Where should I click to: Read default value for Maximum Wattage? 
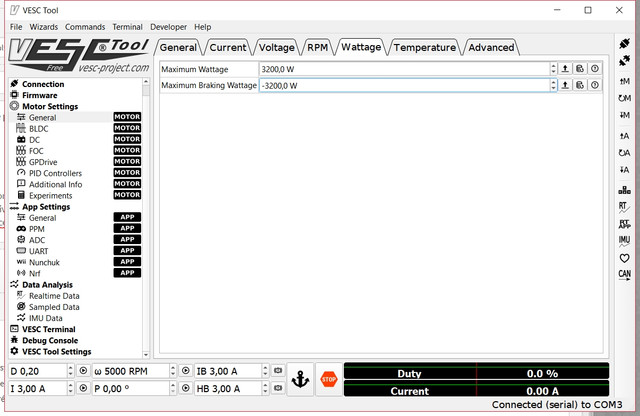pyautogui.click(x=580, y=69)
